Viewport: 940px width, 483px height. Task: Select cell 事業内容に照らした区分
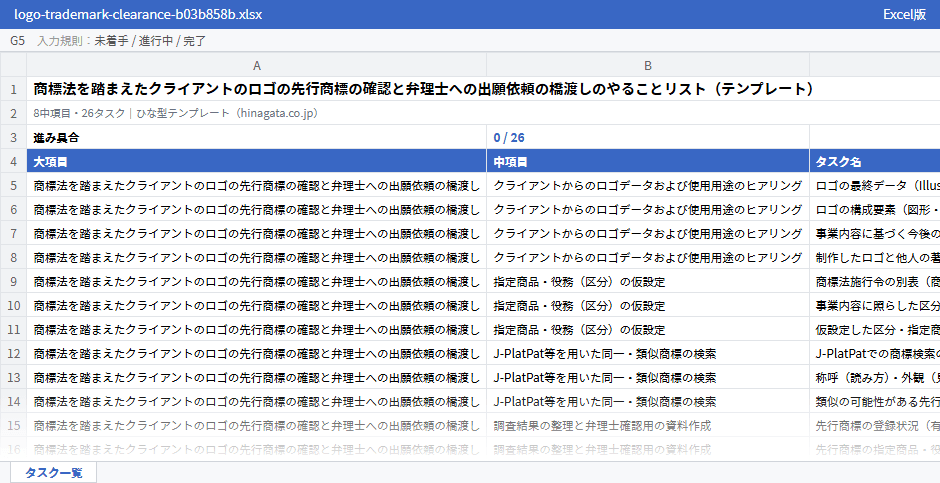[875, 305]
